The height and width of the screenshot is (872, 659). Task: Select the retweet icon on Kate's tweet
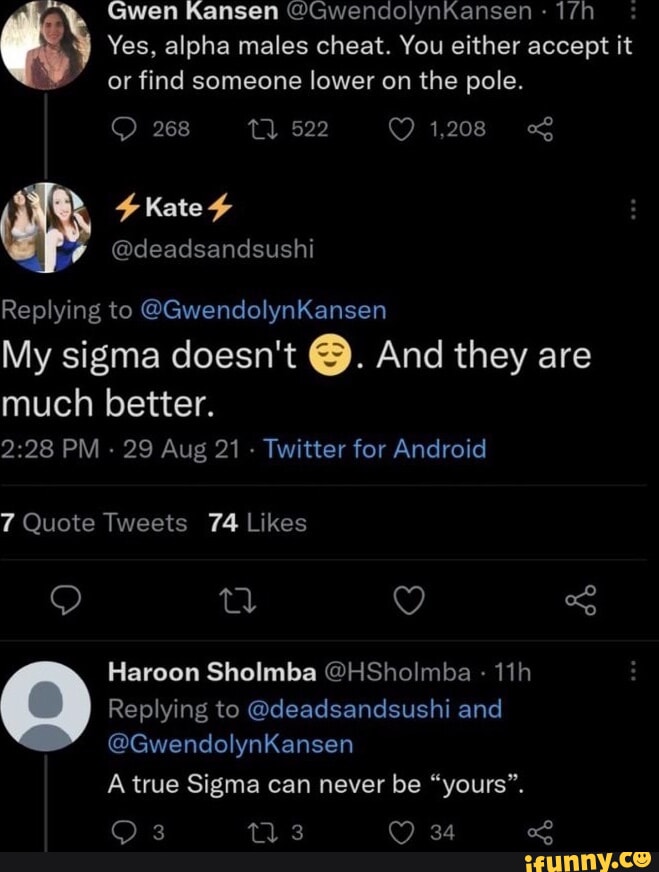click(x=237, y=598)
